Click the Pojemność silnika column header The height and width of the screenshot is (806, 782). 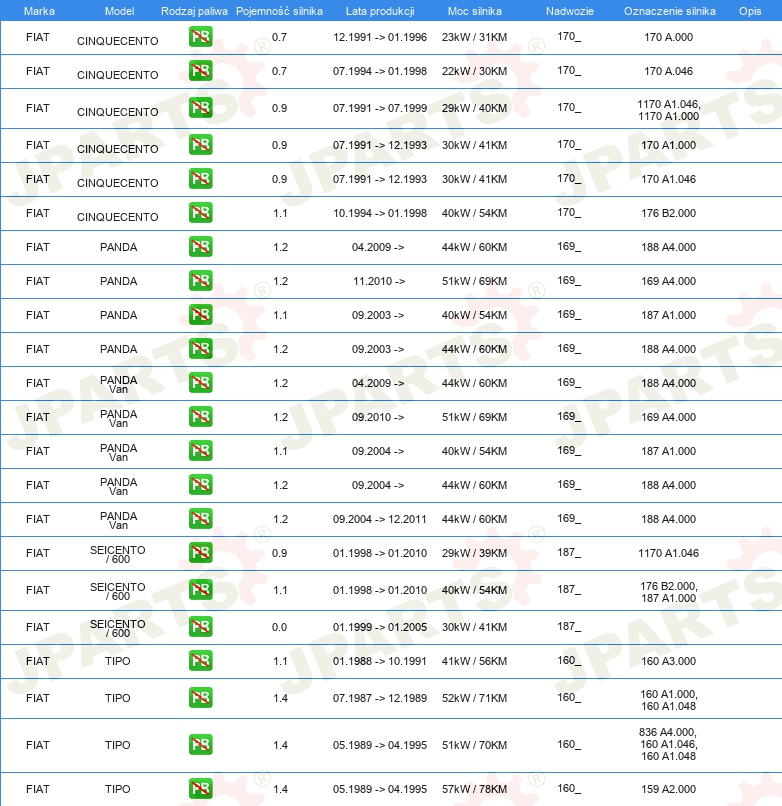(279, 11)
